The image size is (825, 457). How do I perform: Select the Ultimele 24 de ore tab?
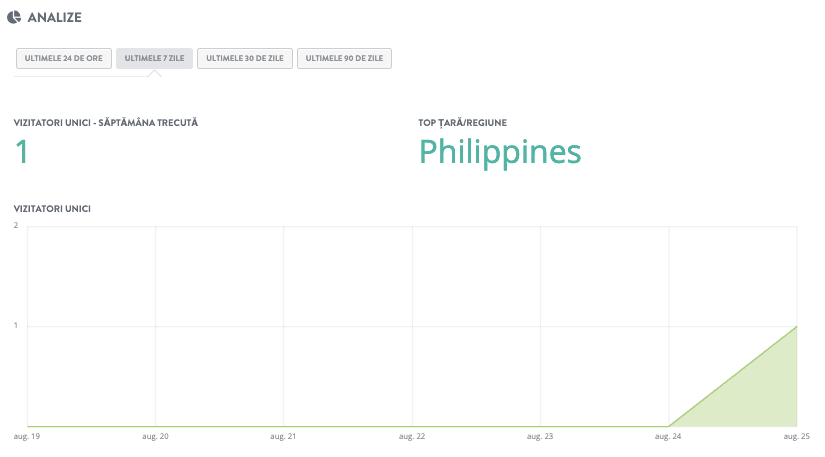coord(64,59)
